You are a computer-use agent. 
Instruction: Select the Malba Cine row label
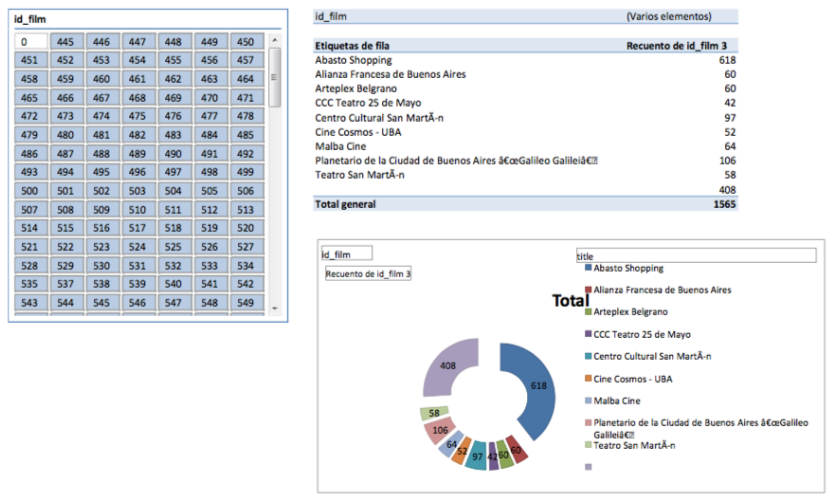tap(341, 146)
